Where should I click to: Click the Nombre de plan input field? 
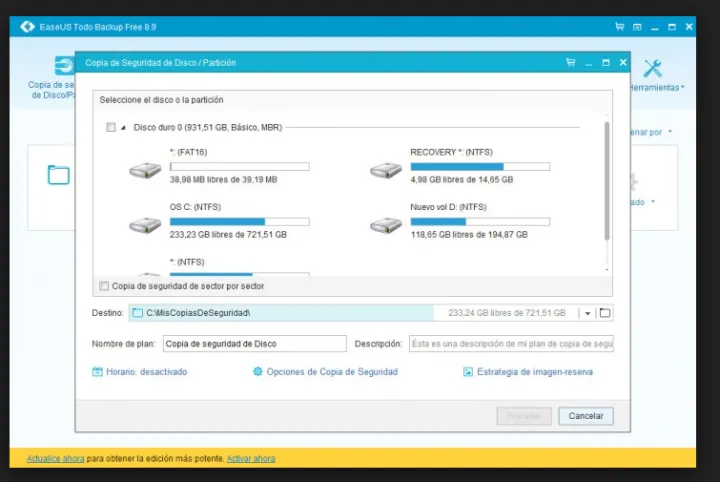tap(255, 344)
